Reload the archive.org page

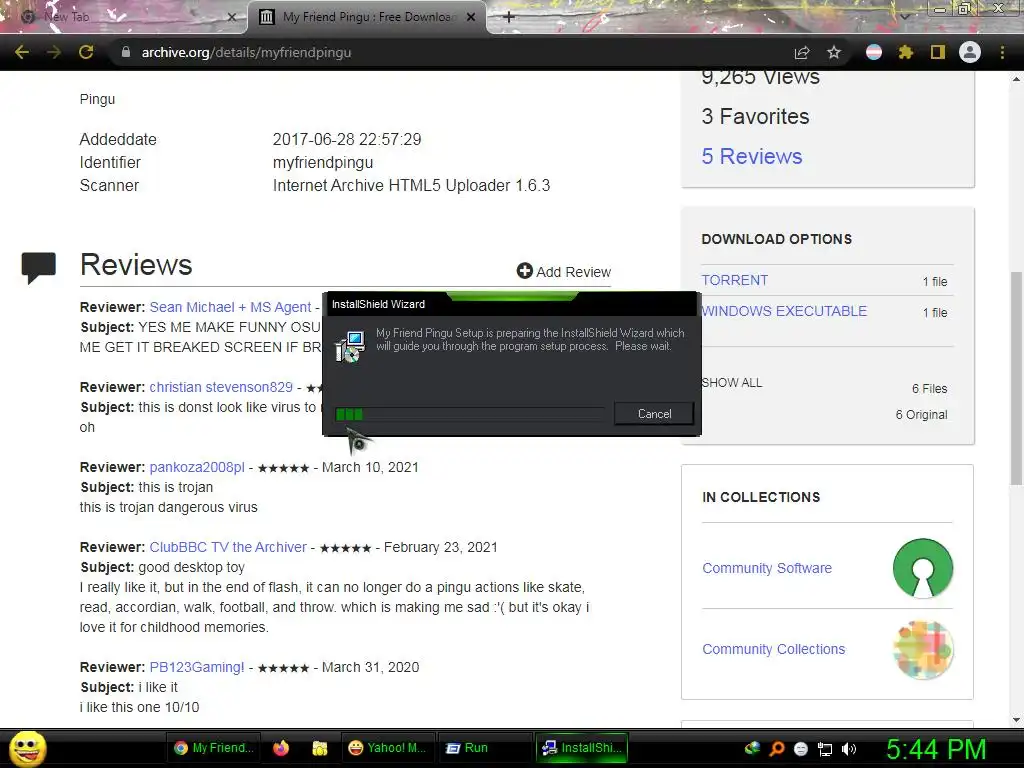[x=86, y=52]
